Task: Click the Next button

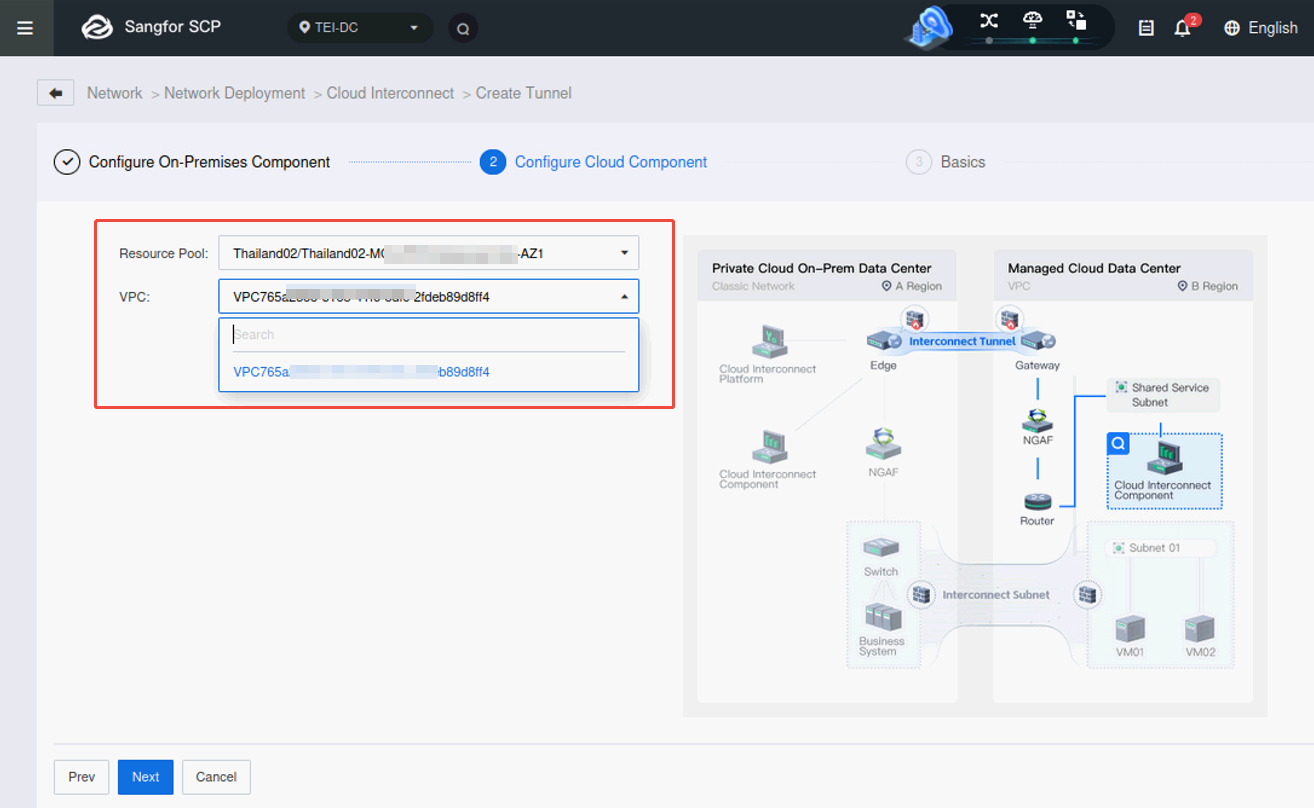Action: (145, 777)
